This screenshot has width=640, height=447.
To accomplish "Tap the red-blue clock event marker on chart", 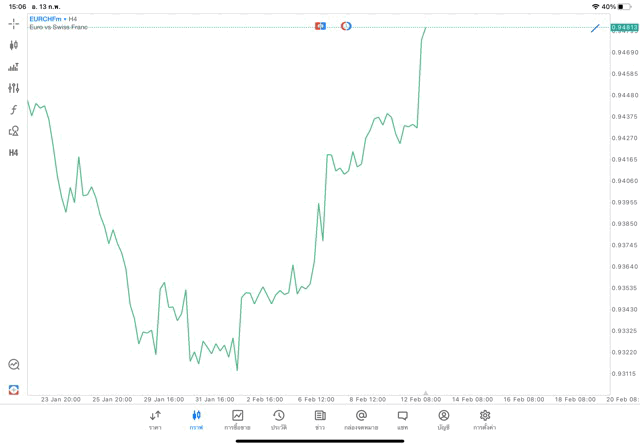I will 346,25.
